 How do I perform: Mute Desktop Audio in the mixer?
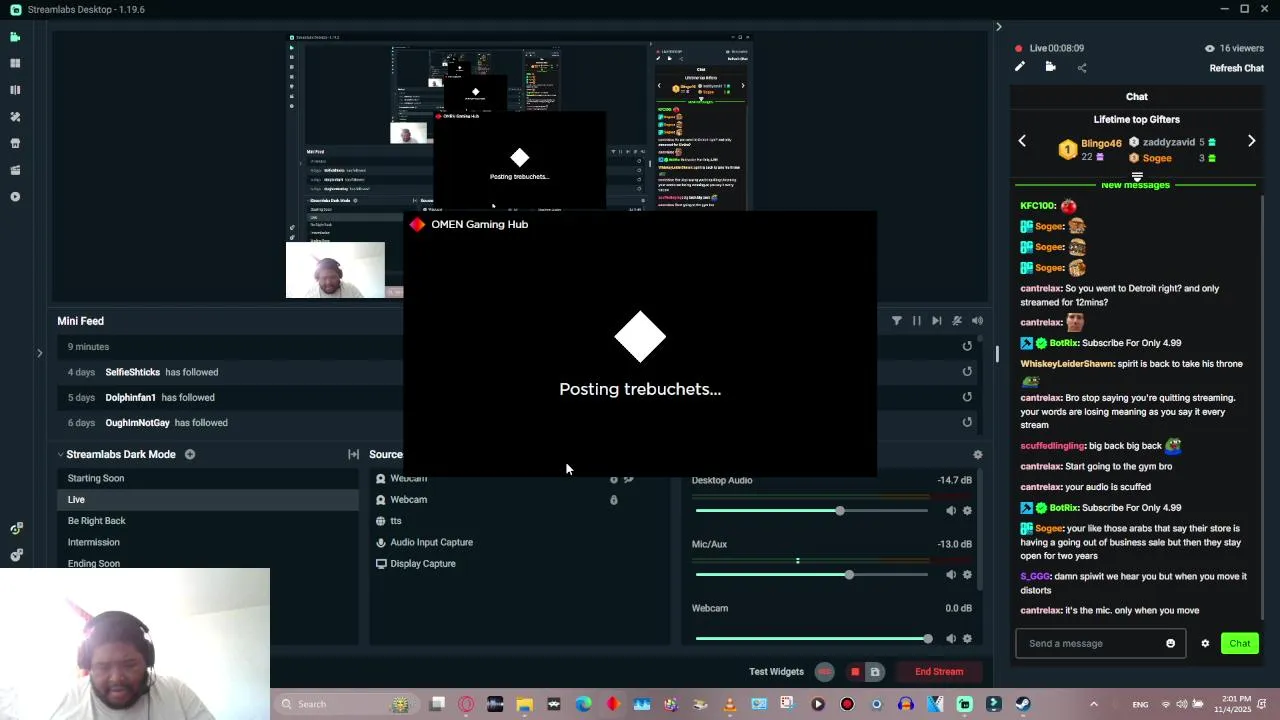click(951, 511)
